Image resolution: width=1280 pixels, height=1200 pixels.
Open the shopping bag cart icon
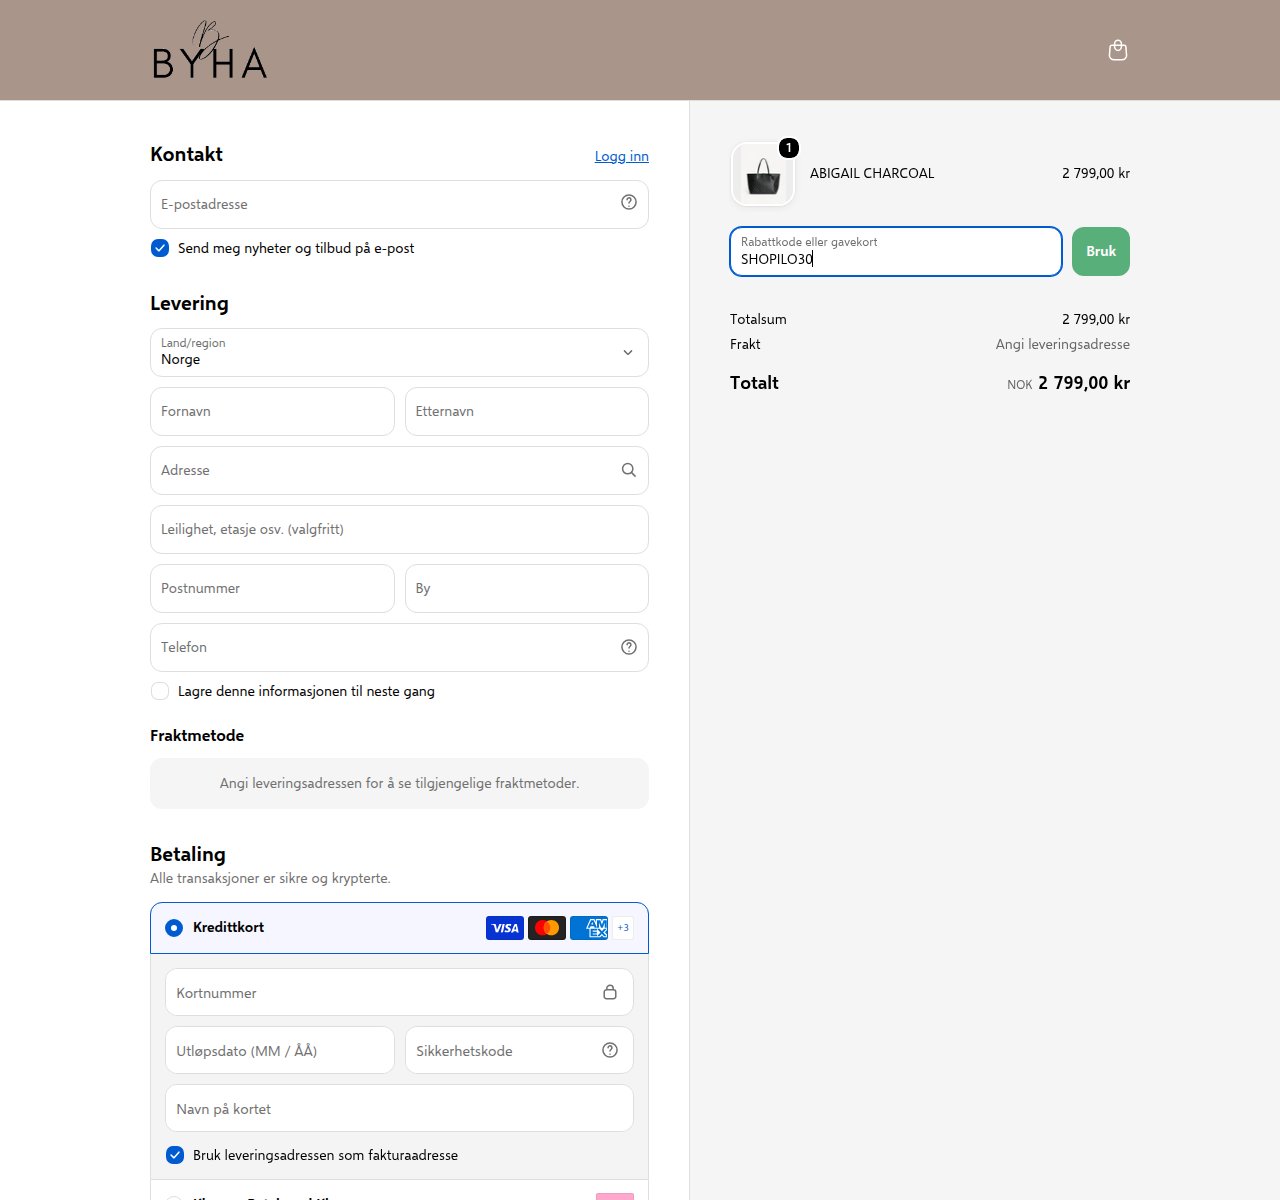(1118, 51)
